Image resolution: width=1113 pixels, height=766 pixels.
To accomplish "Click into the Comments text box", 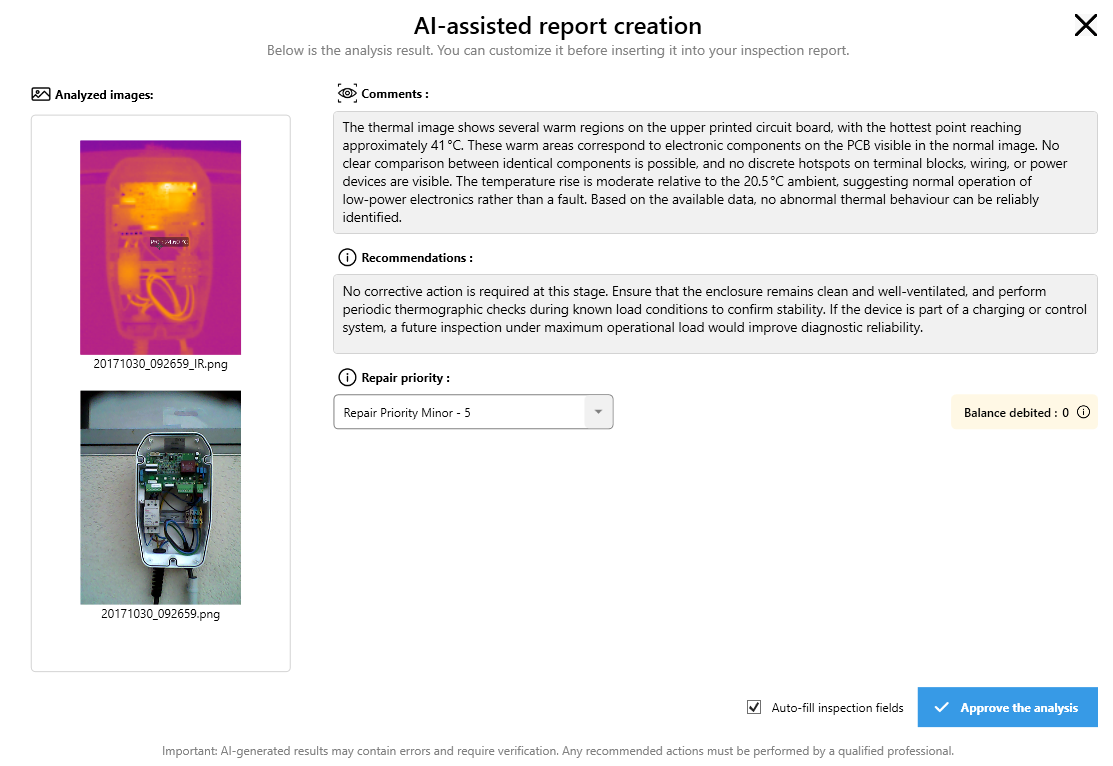I will [x=715, y=172].
